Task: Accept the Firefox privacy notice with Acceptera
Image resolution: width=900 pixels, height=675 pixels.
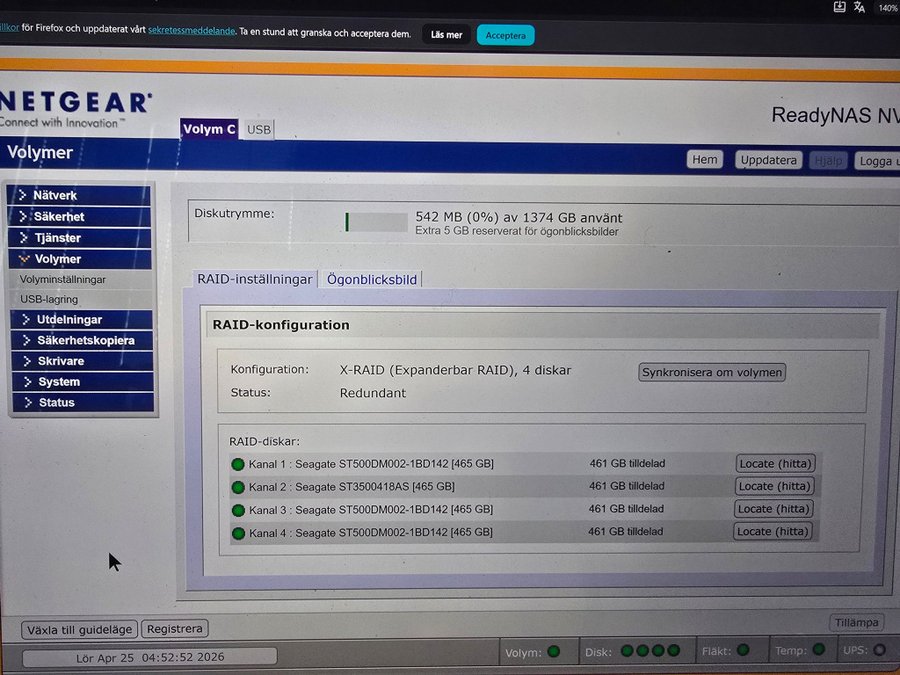Action: click(505, 35)
